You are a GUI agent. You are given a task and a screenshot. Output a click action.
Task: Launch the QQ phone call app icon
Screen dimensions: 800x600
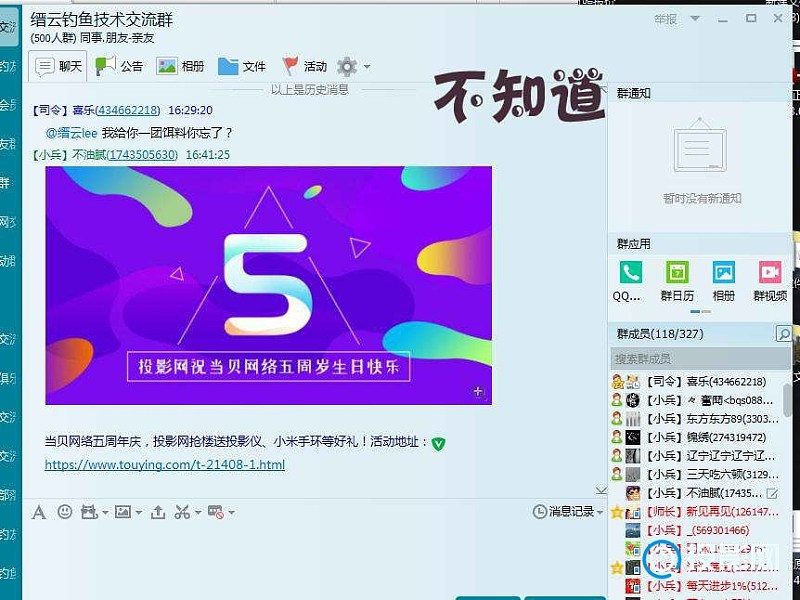click(631, 272)
